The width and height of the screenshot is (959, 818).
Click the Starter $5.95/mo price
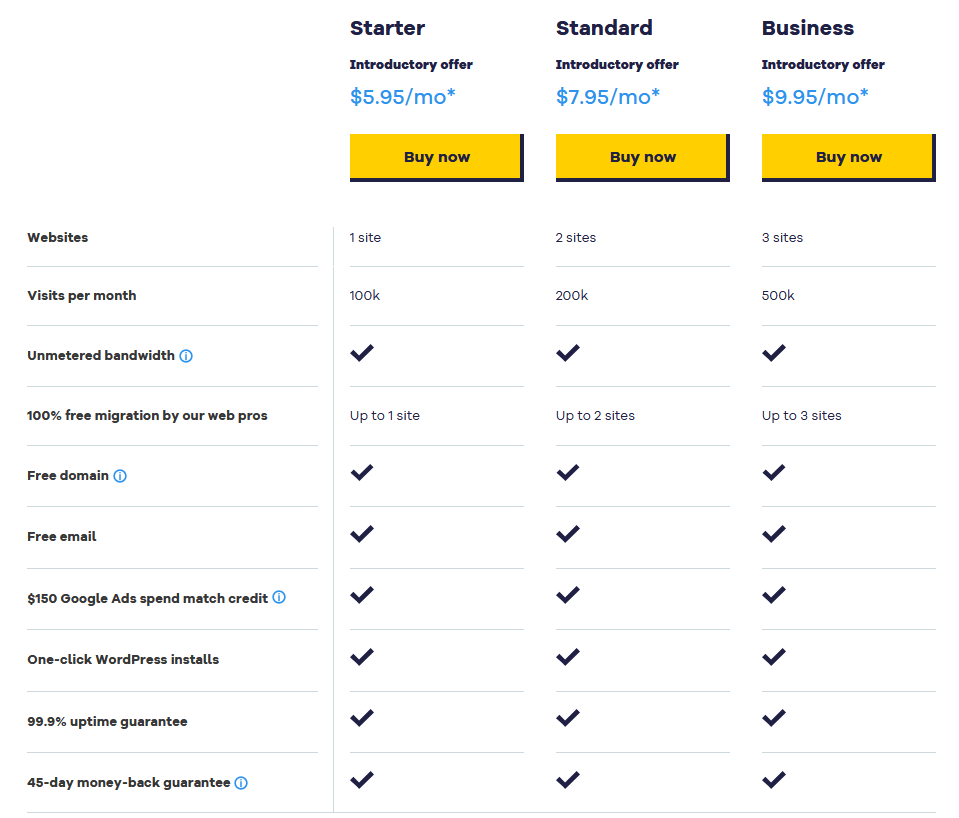tap(402, 97)
